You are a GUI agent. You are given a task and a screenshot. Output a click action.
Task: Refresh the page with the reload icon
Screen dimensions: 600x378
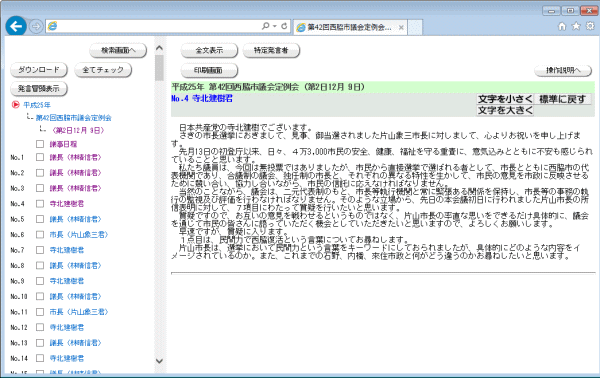[x=284, y=26]
